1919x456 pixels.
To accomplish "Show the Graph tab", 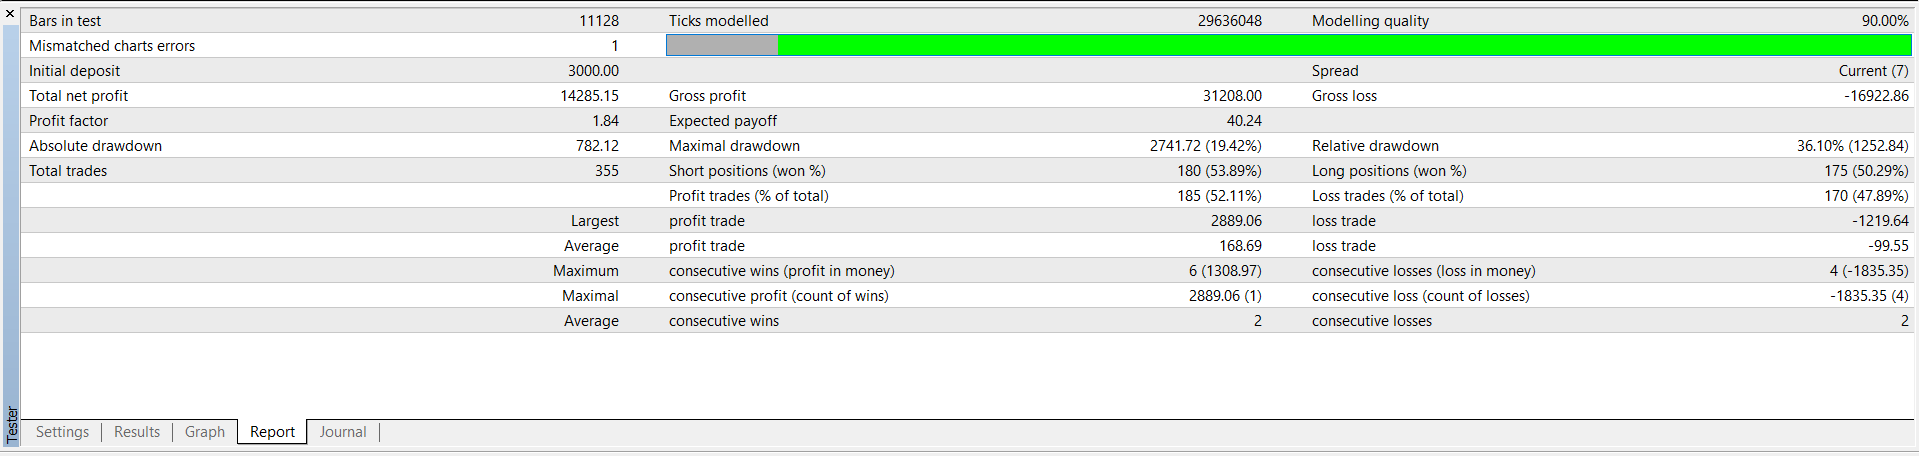I will tap(205, 432).
